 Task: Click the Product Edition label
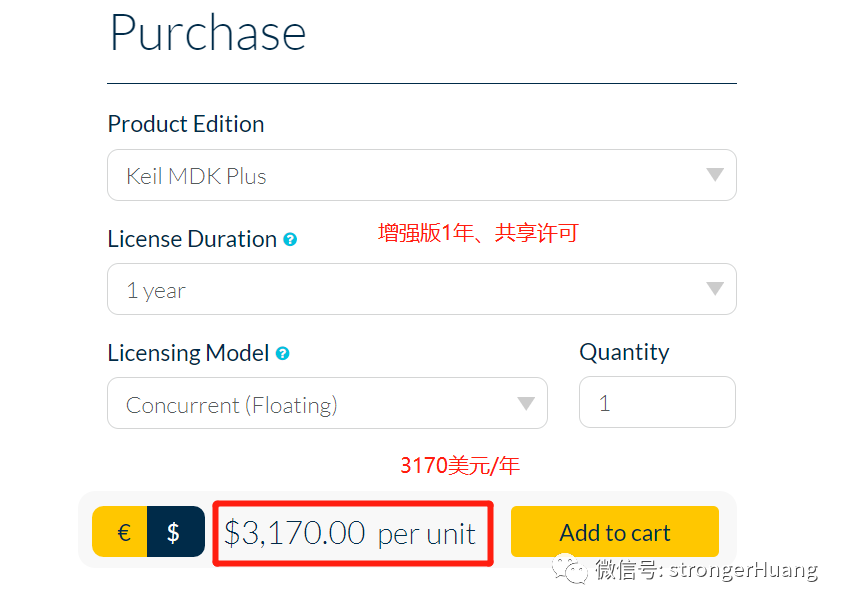point(186,124)
